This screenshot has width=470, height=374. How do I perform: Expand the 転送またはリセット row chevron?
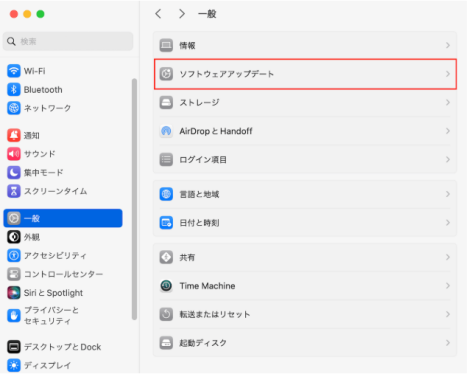point(448,314)
